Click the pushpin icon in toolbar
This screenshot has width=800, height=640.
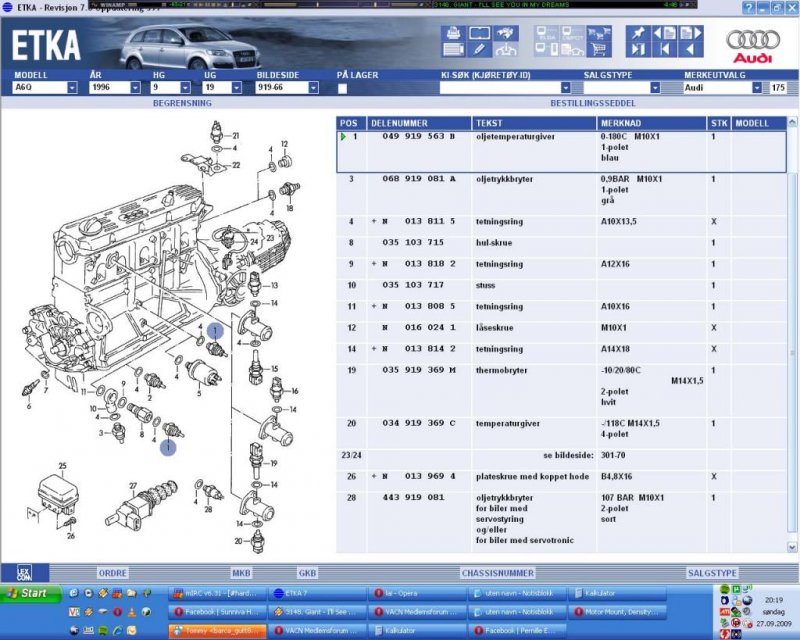point(638,32)
